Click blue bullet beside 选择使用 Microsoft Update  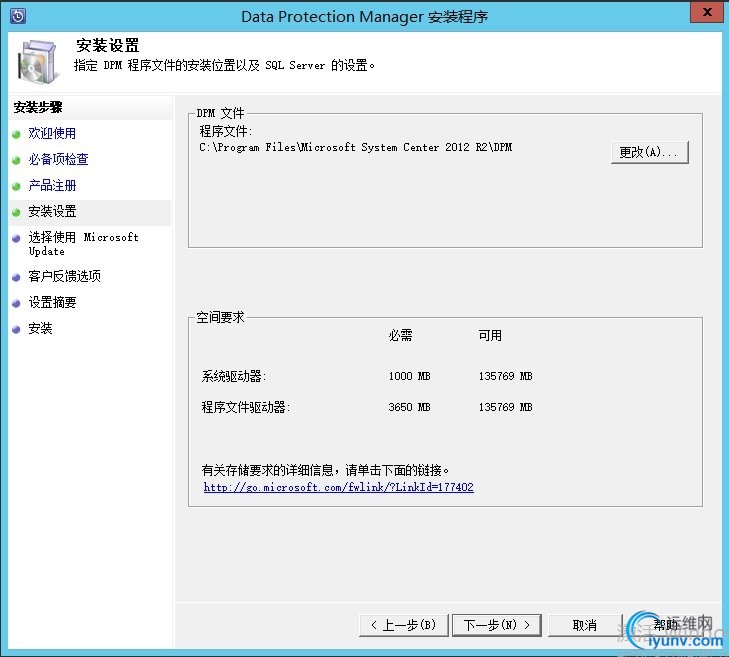tap(16, 239)
